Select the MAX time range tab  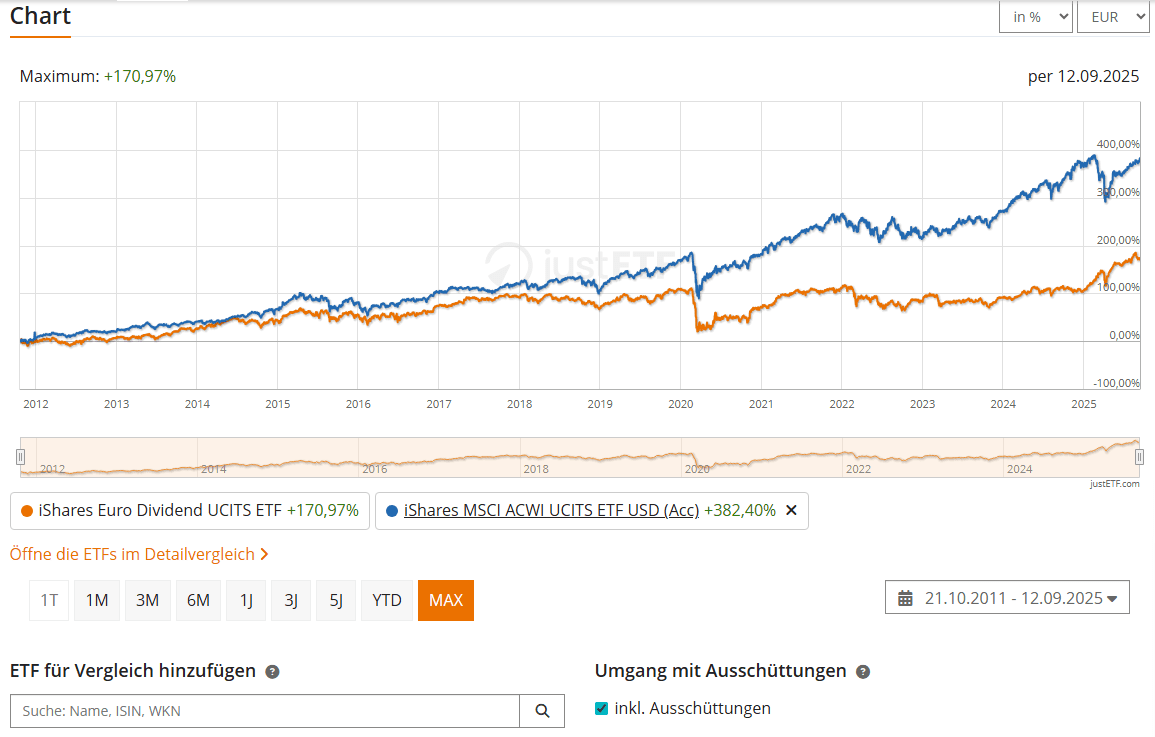(445, 600)
